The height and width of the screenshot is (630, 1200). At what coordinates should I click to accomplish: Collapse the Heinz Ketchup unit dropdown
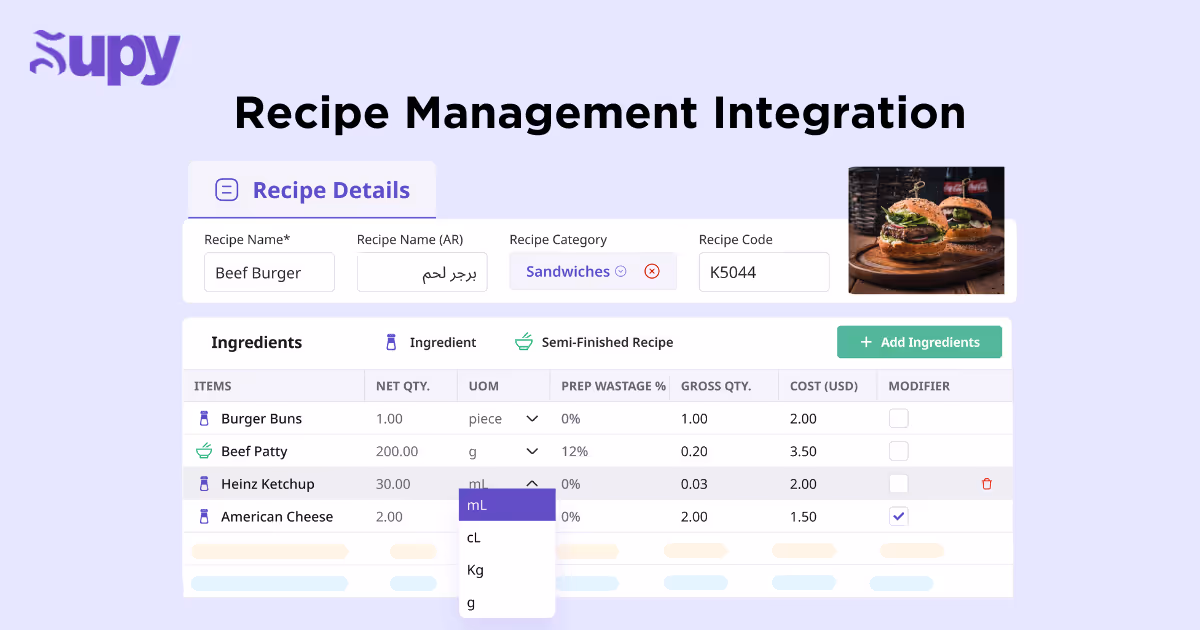(531, 483)
